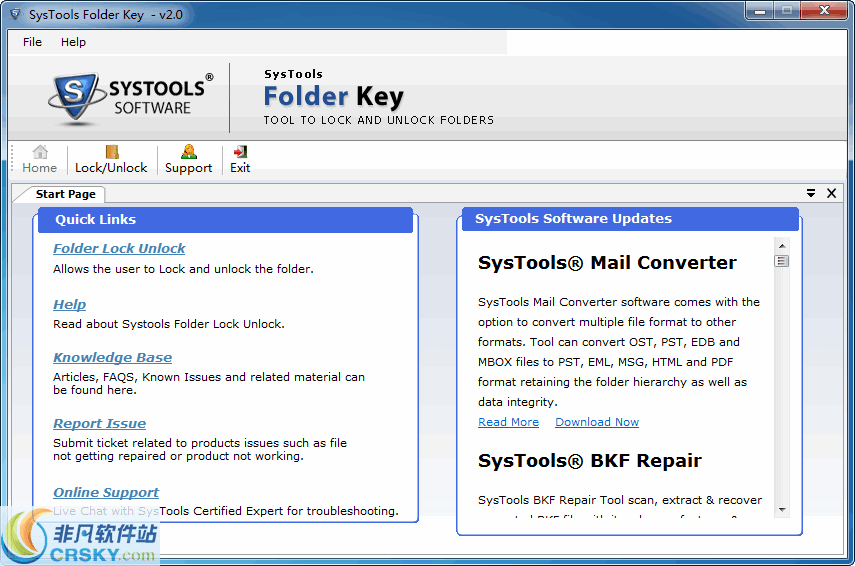Open the Lock/Unlock folder tool

[111, 159]
